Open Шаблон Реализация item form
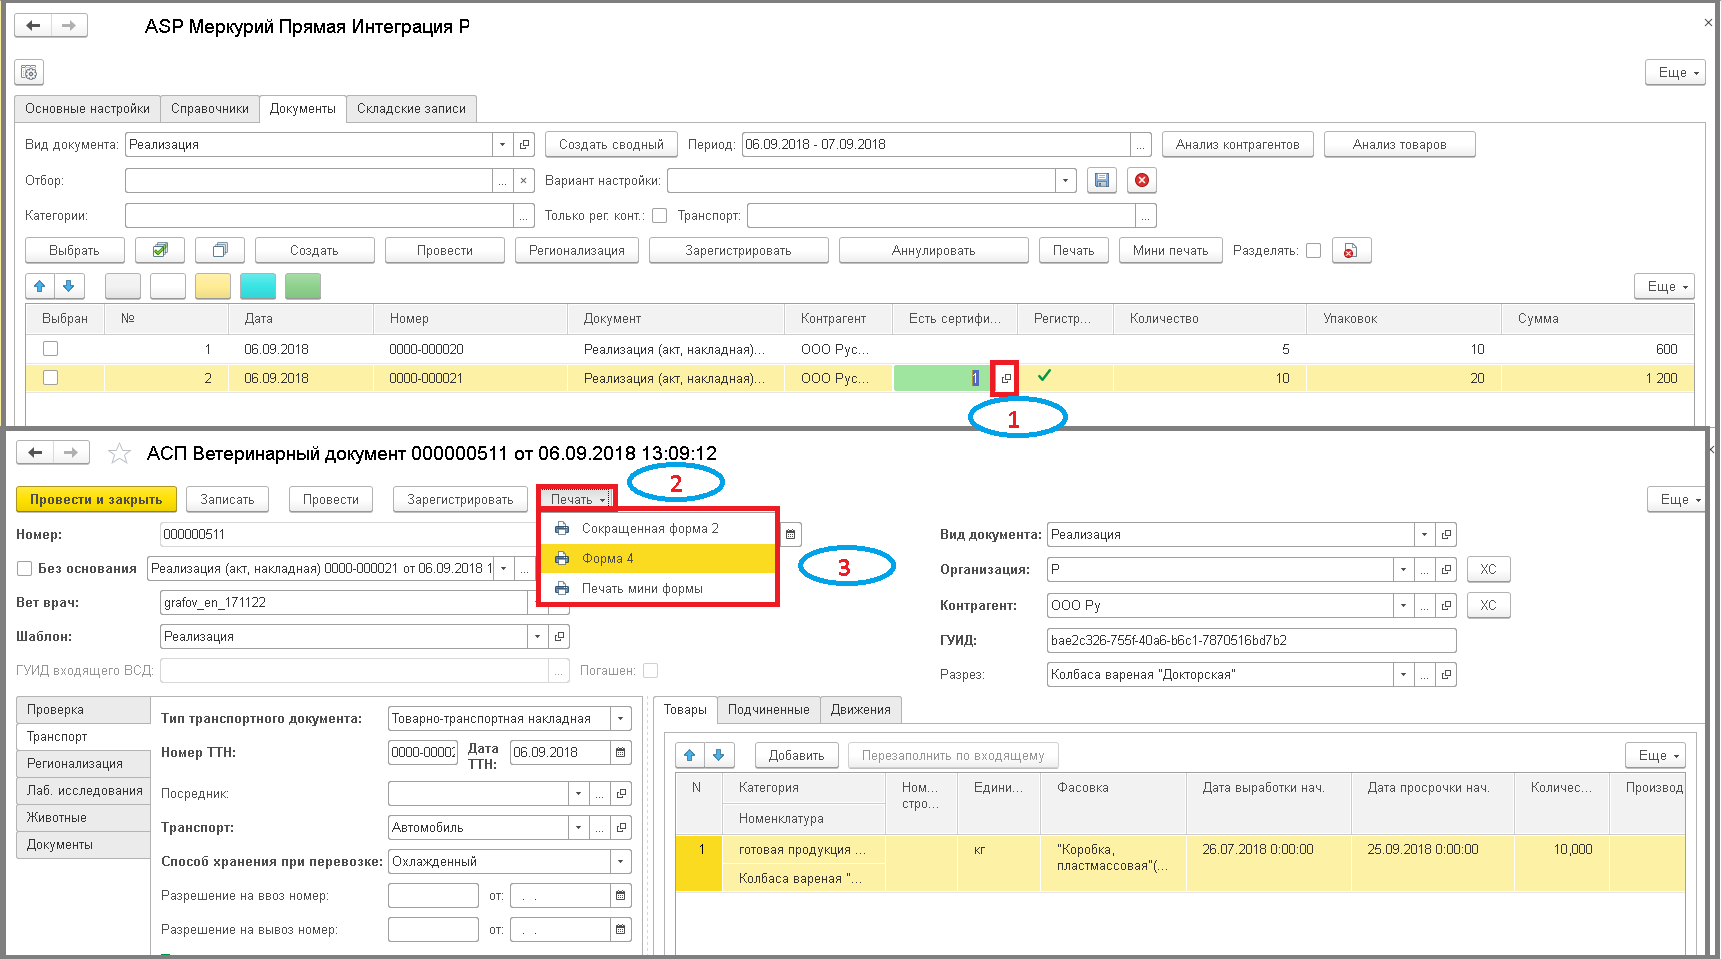 click(559, 636)
